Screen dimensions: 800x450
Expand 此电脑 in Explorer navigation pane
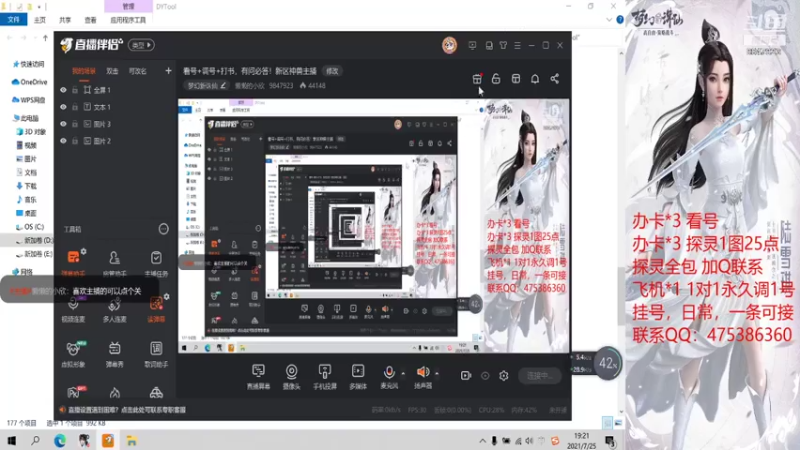tap(26, 118)
